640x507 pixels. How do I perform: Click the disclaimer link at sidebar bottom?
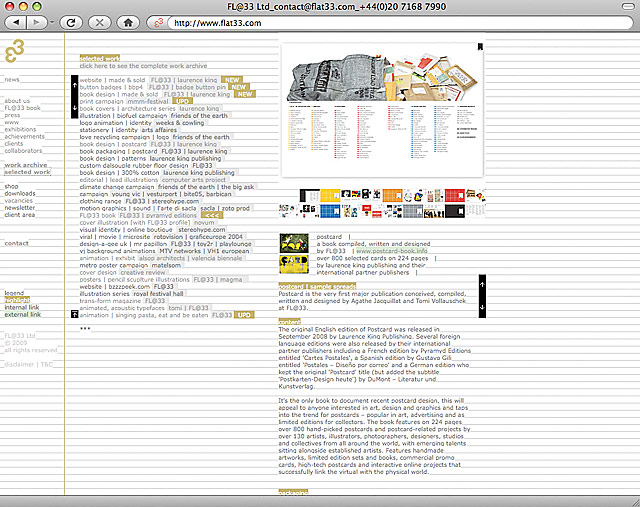pyautogui.click(x=19, y=364)
